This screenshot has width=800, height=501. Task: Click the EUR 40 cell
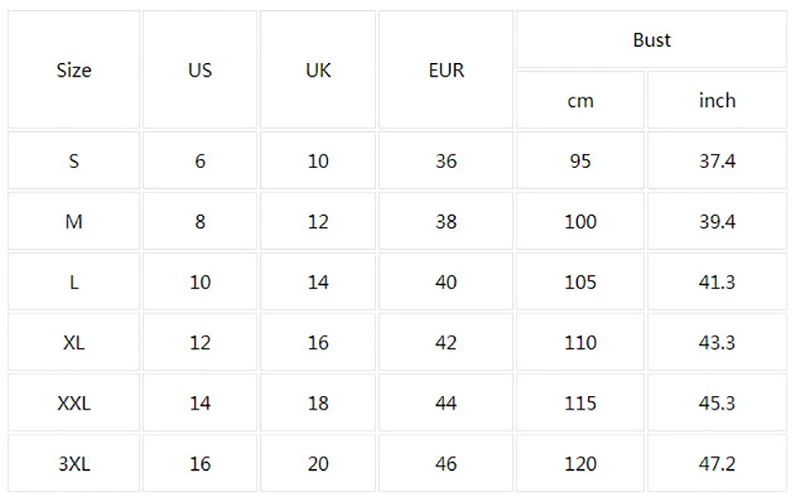pyautogui.click(x=446, y=282)
